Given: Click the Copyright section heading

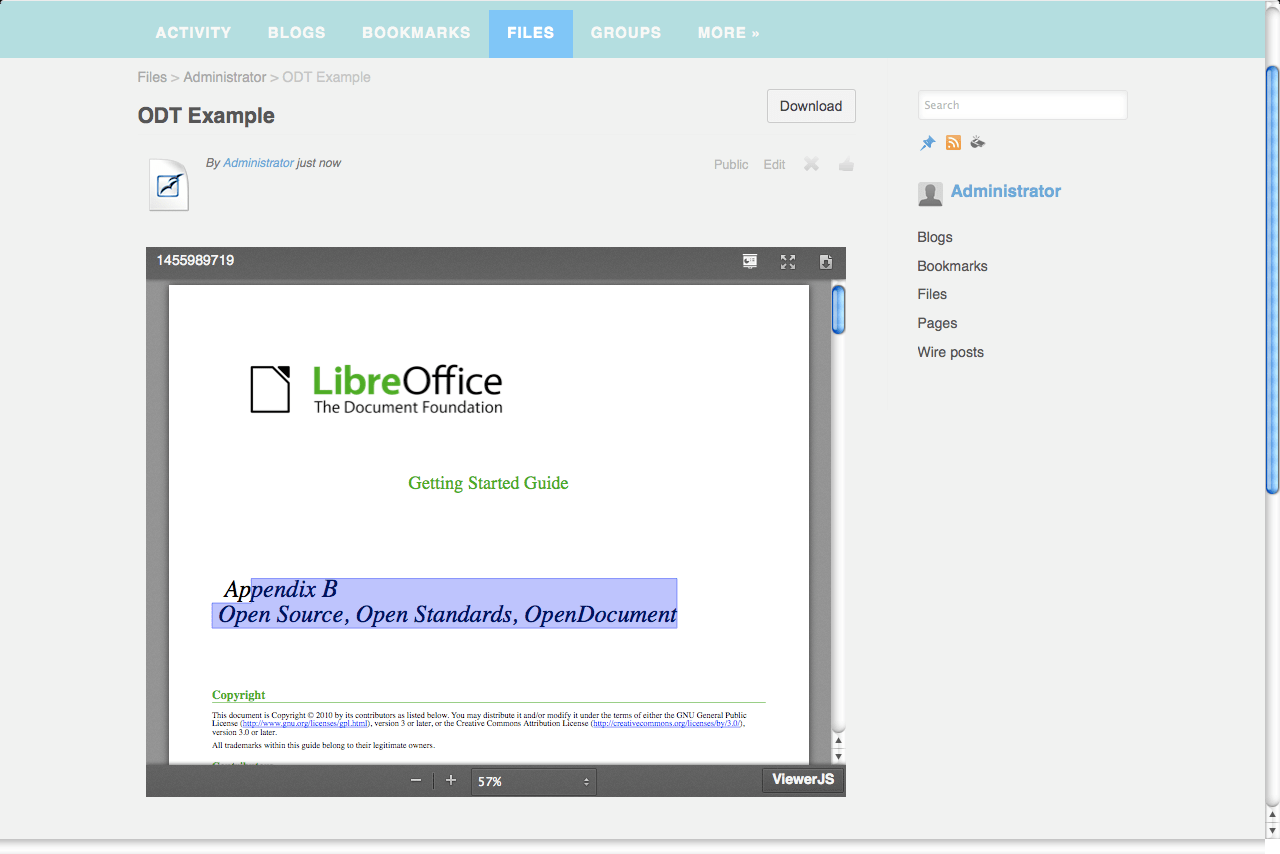Looking at the screenshot, I should coord(239,695).
